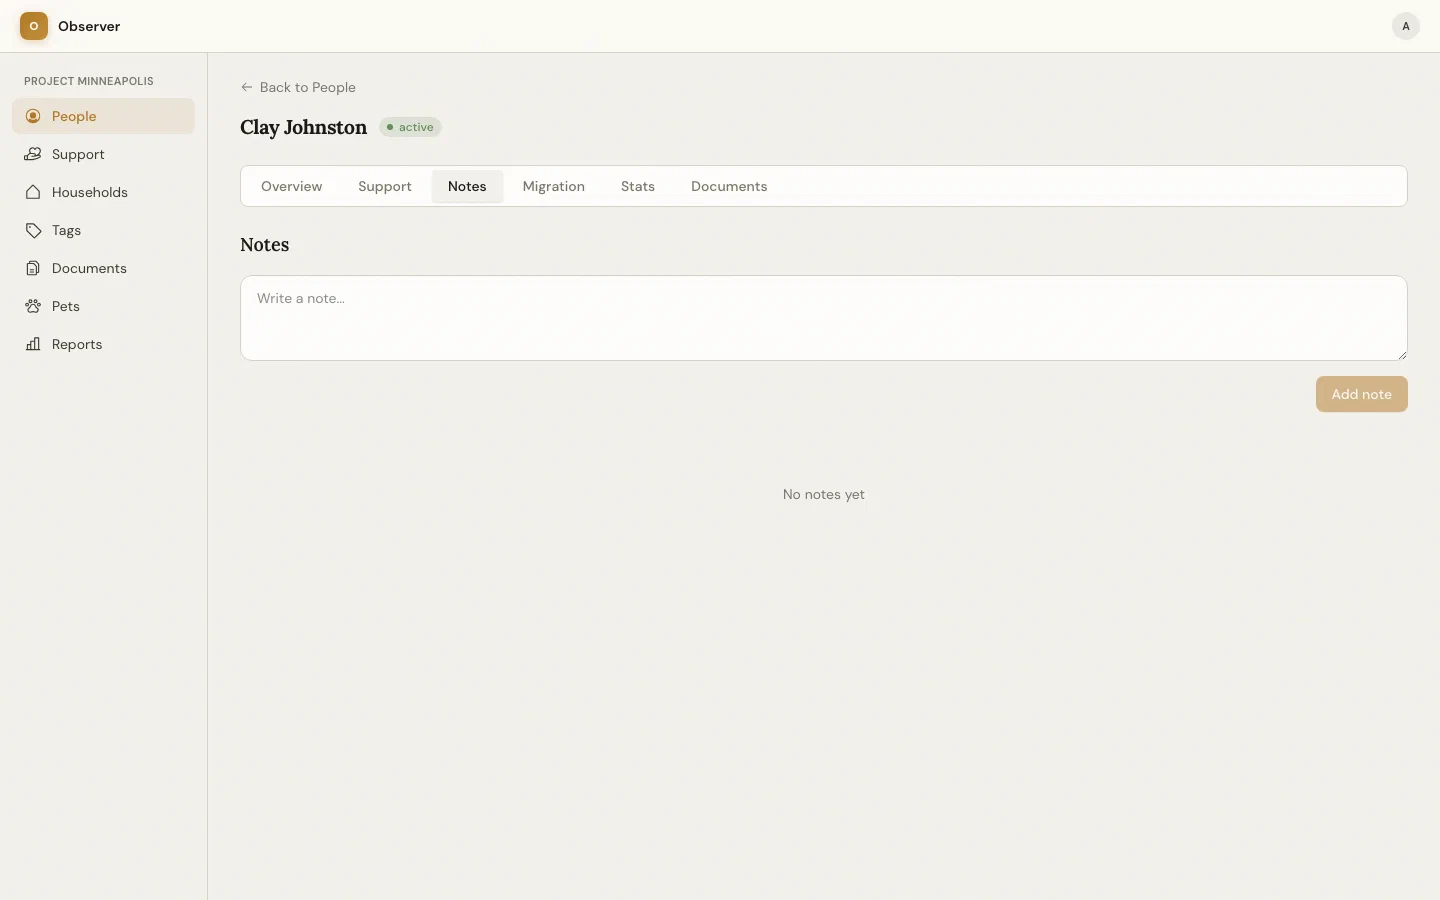Screen dimensions: 1440x900
Task: Click the Documents file icon in sidebar
Action: 33,268
